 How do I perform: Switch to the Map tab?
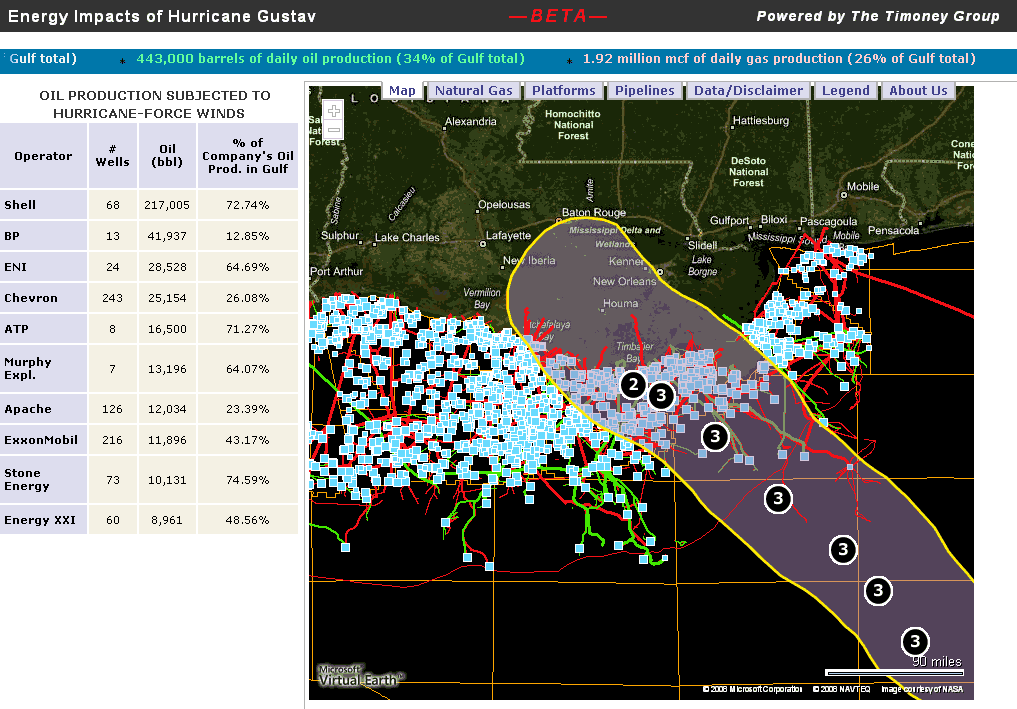402,91
